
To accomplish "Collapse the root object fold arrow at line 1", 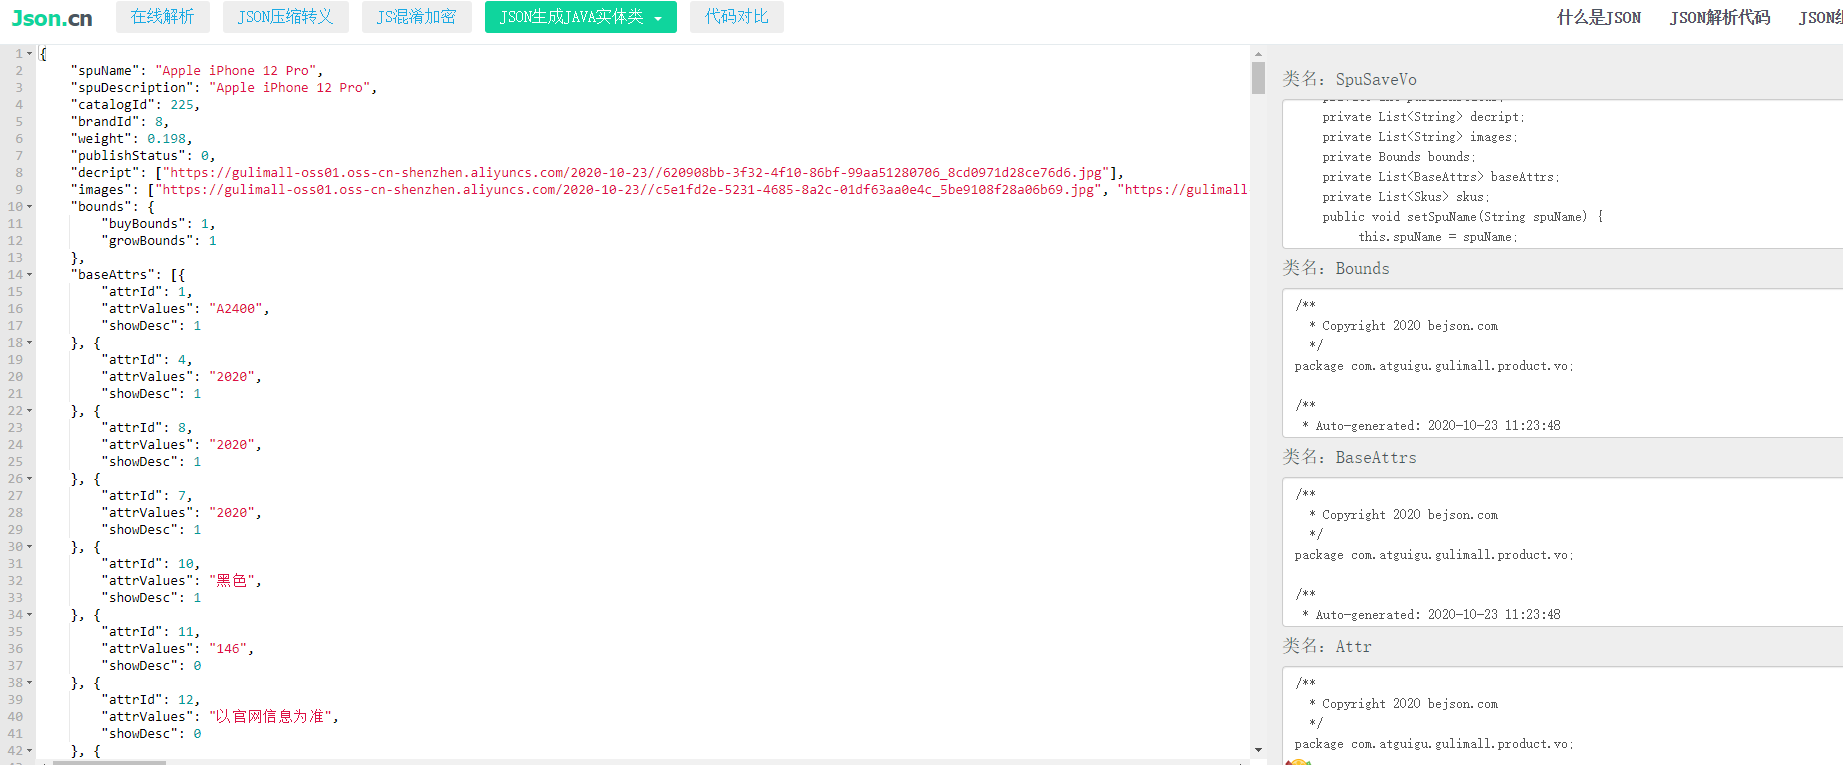I will click(x=30, y=54).
